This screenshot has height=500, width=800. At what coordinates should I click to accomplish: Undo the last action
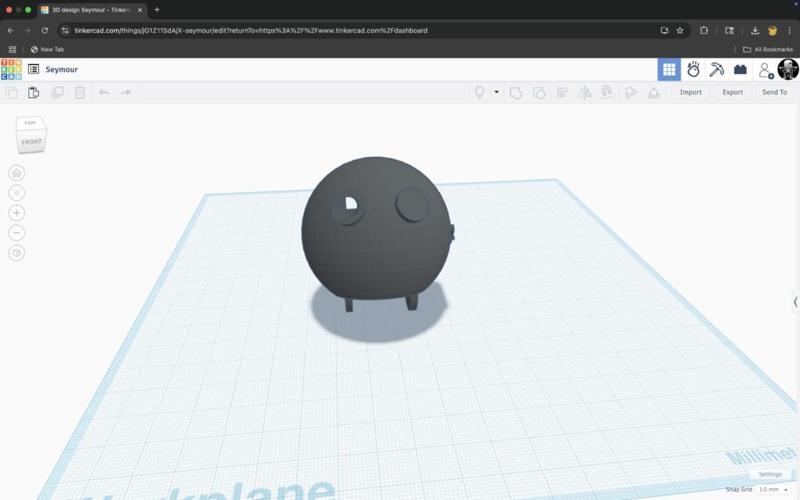pyautogui.click(x=104, y=92)
